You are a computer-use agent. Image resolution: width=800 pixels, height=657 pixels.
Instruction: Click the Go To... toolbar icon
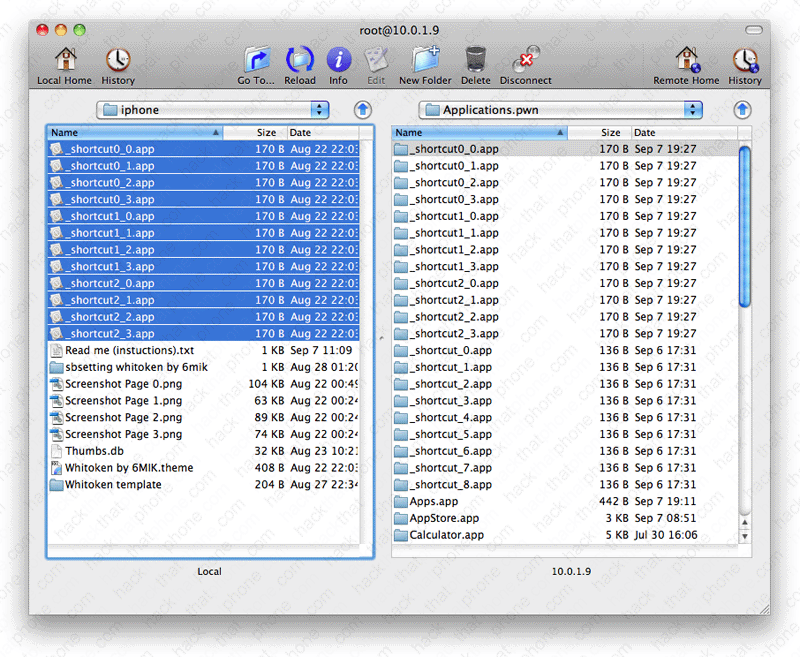(x=257, y=61)
